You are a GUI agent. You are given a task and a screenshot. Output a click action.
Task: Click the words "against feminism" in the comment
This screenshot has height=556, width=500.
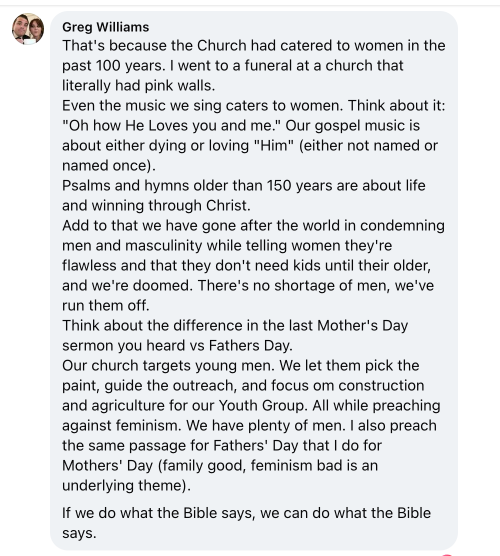click(x=122, y=426)
